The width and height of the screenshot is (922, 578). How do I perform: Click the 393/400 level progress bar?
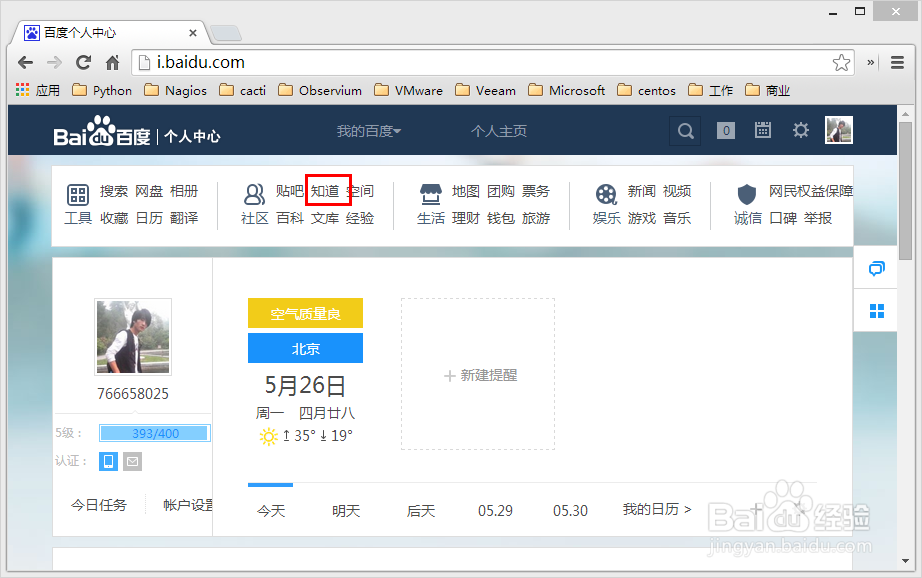(155, 433)
